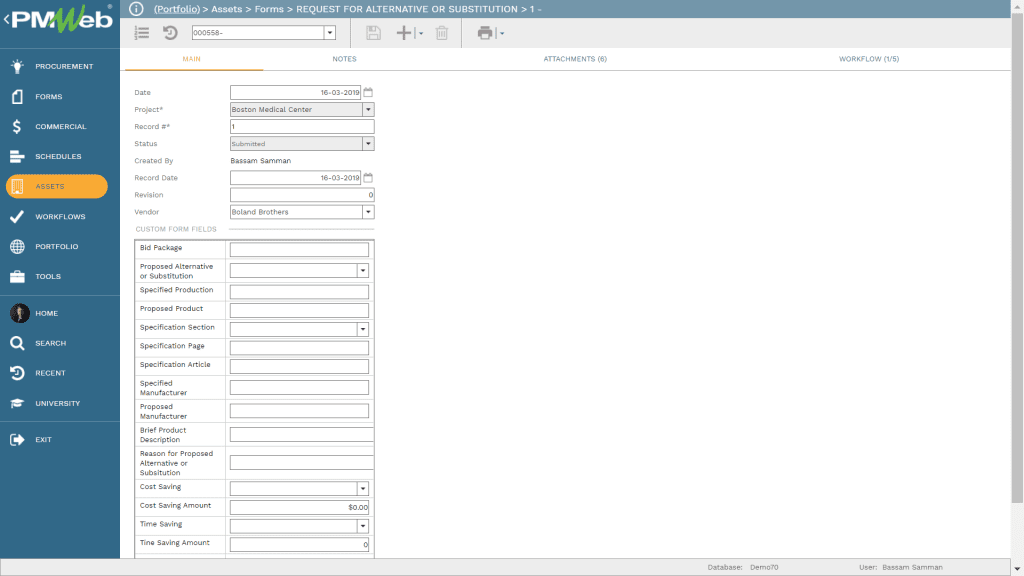Screen dimensions: 1024x576
Task: Click the Time Saving Amount field
Action: pos(299,545)
